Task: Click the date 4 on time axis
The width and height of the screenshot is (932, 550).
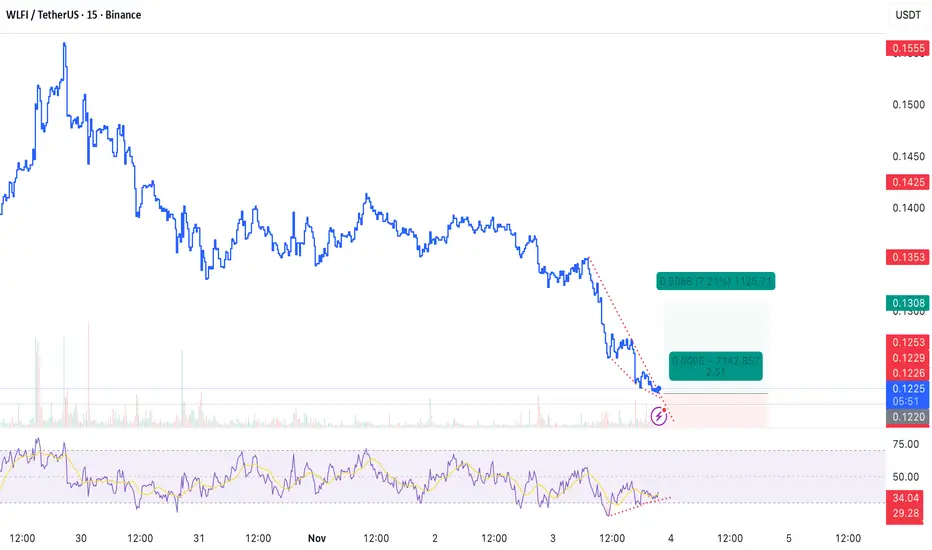Action: [x=670, y=538]
